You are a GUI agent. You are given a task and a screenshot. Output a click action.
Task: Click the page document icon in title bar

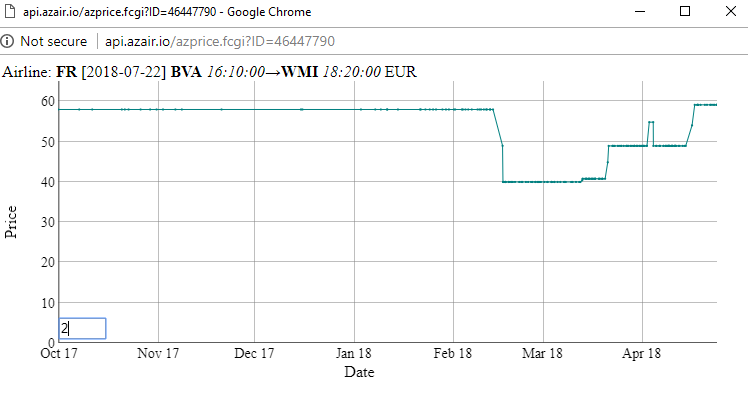pos(10,11)
